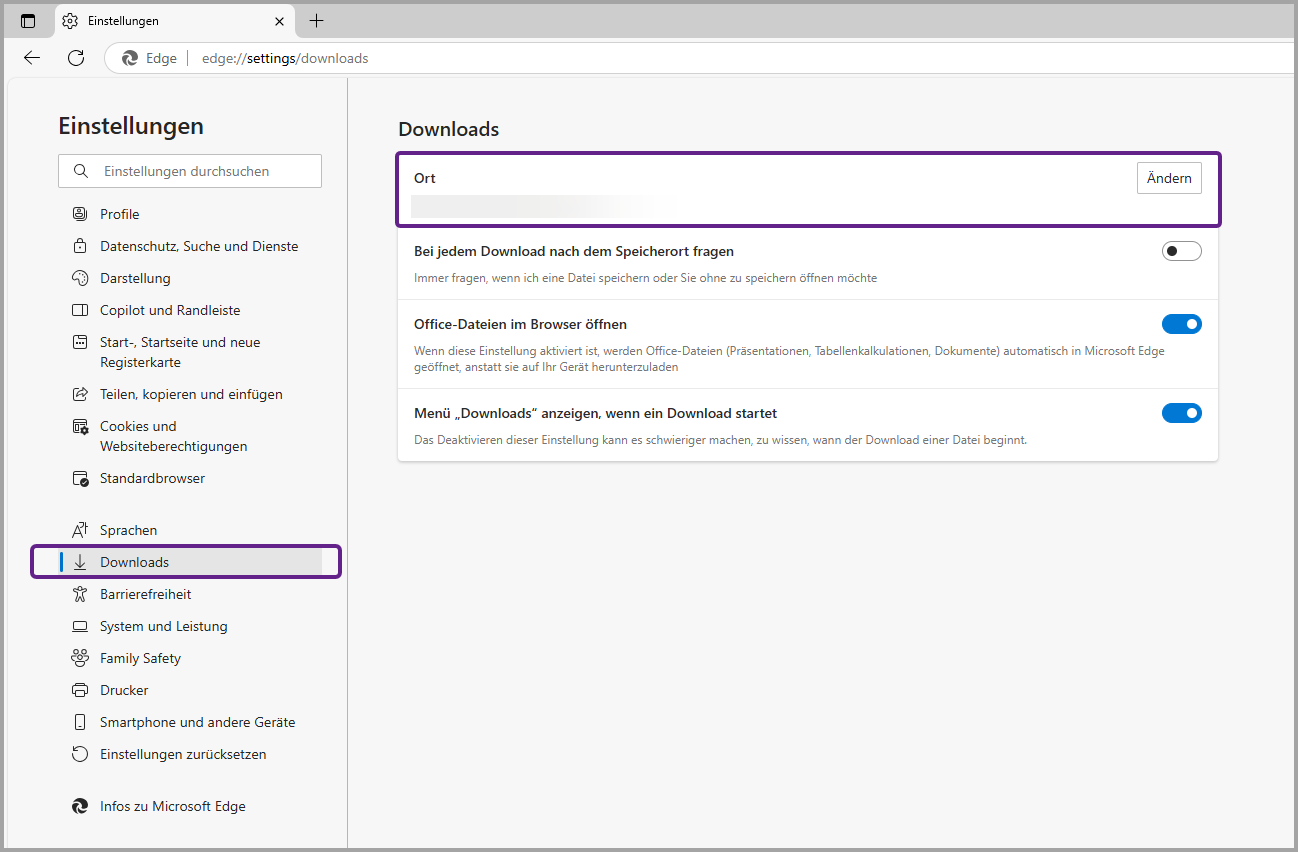Viewport: 1298px width, 852px height.
Task: Click the Profile icon in sidebar
Action: pos(80,214)
